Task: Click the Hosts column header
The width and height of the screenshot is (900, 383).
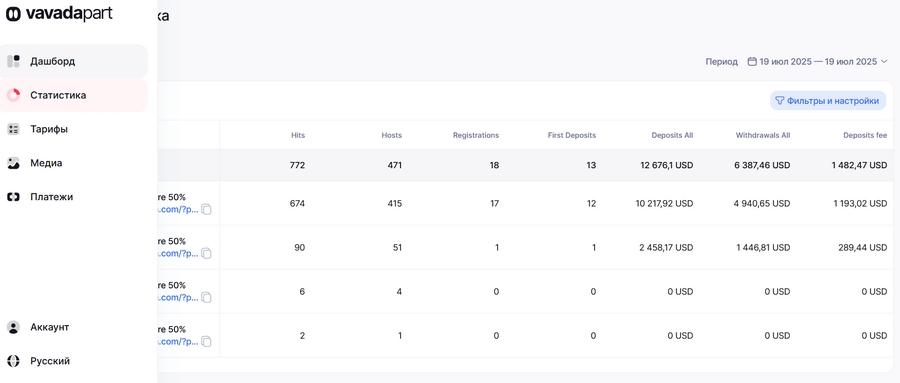Action: coord(391,136)
